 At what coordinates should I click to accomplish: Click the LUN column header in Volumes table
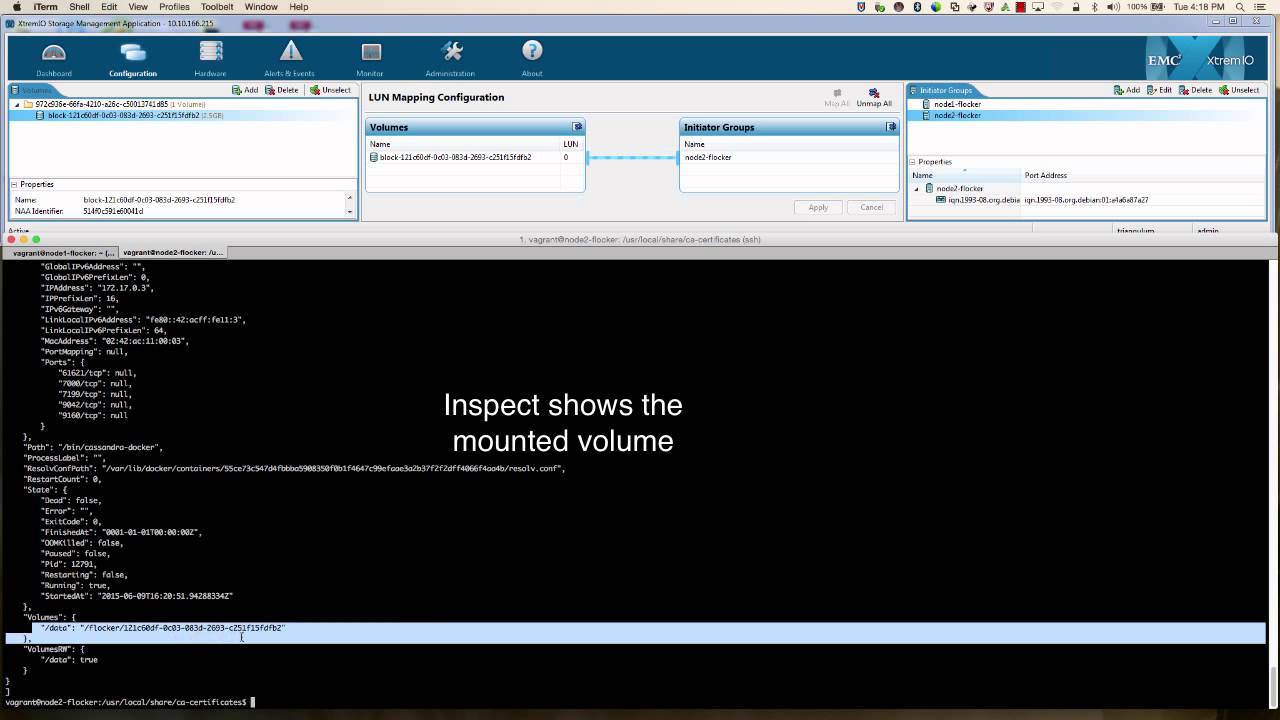click(571, 144)
